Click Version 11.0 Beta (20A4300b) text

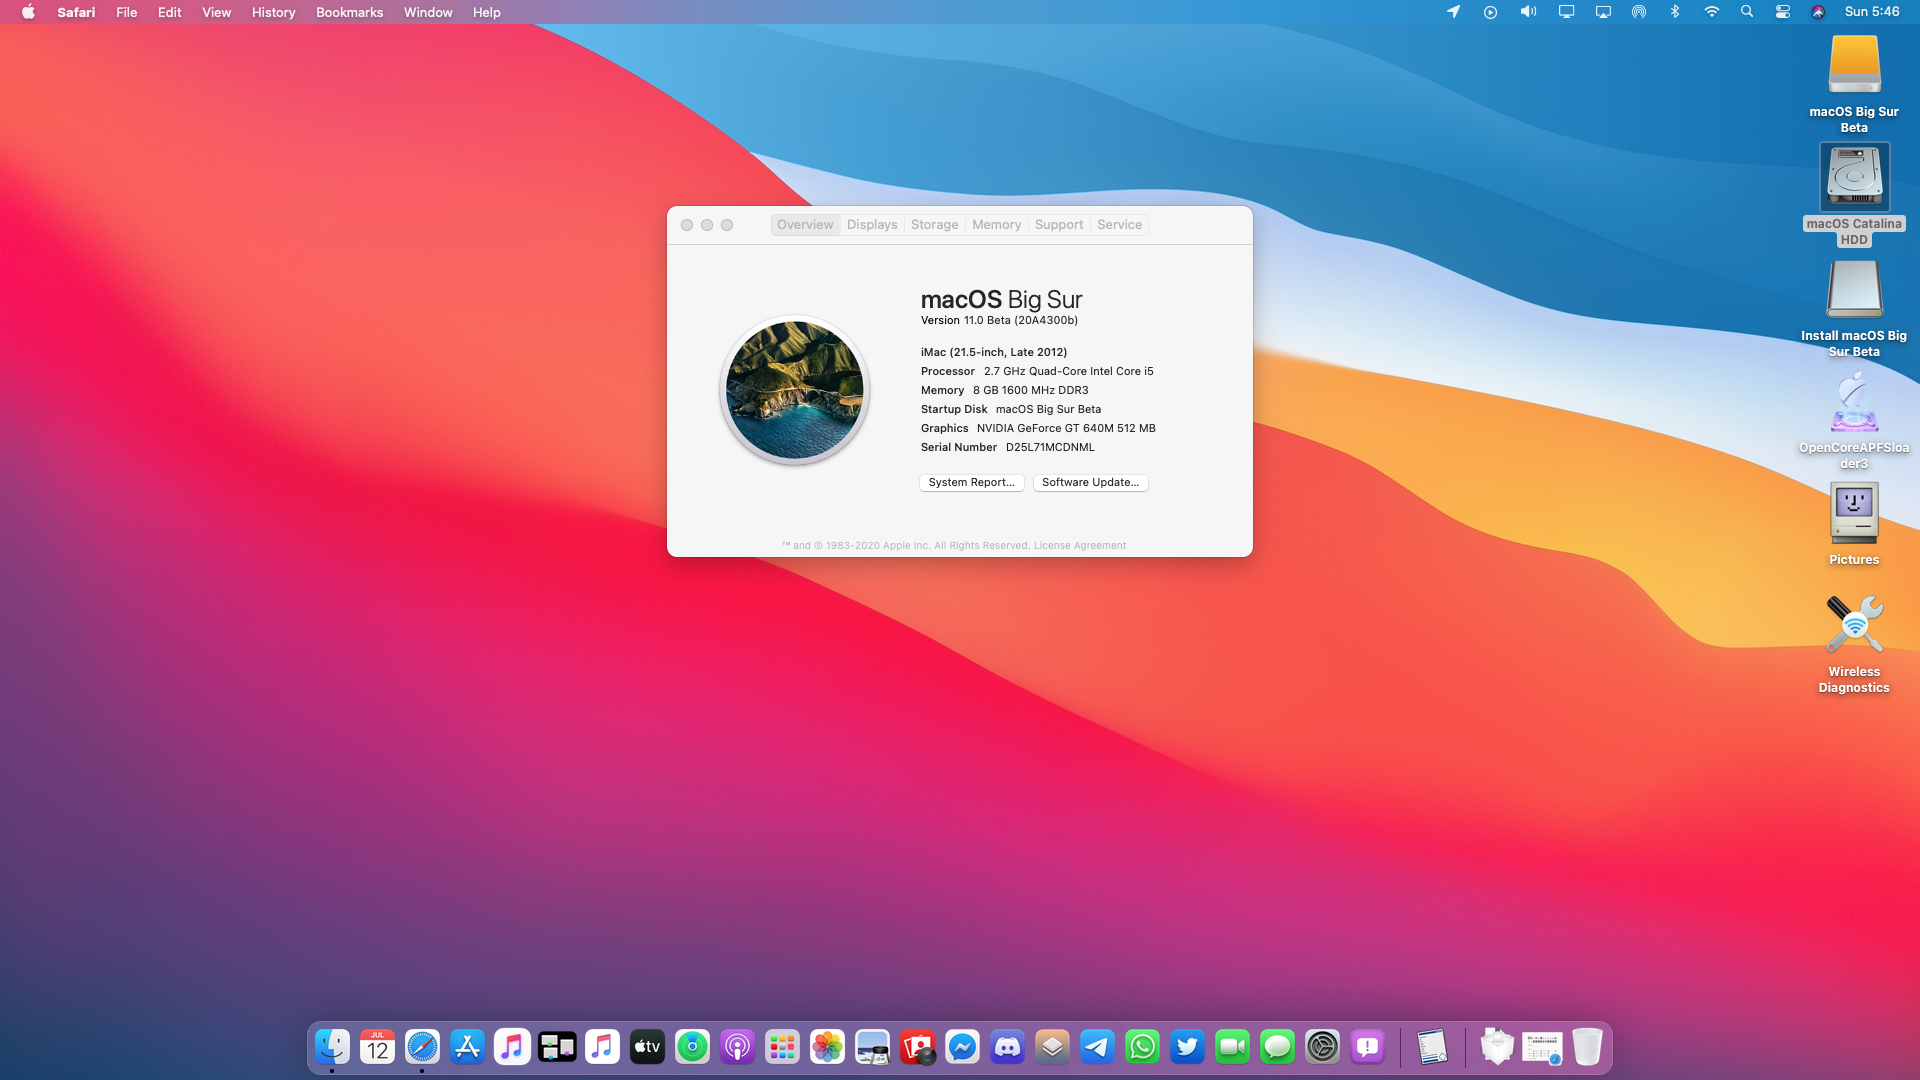click(999, 321)
